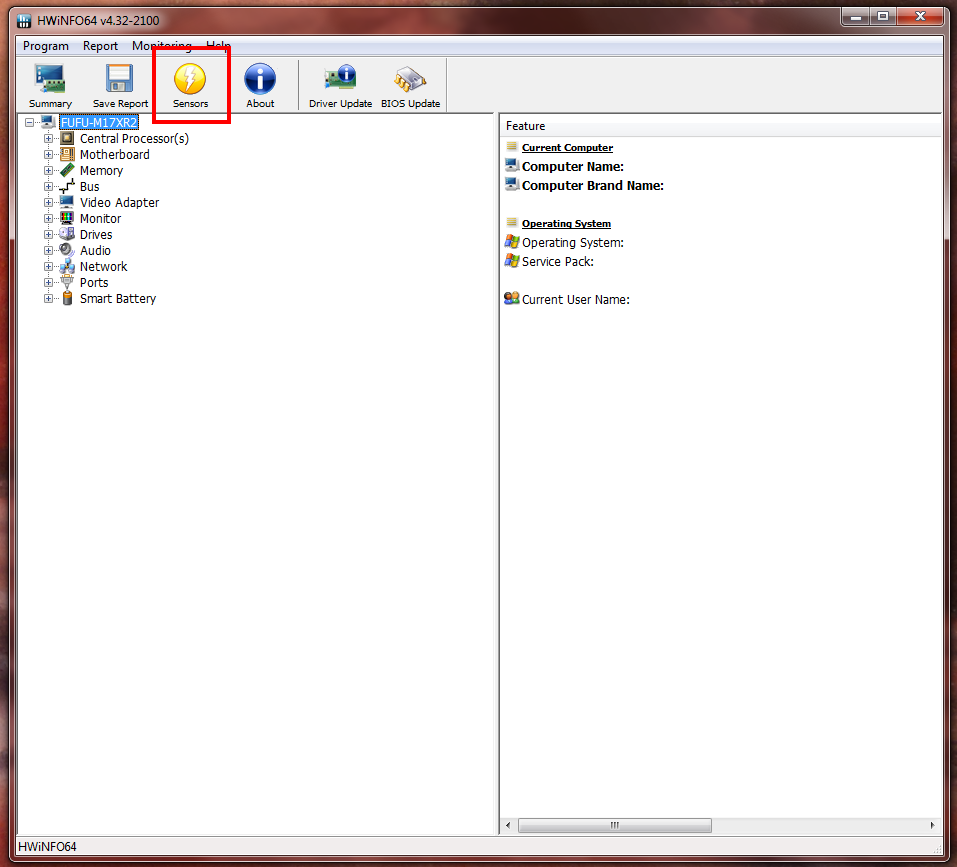Click the Monitor tree icon
The image size is (957, 867).
click(x=67, y=218)
